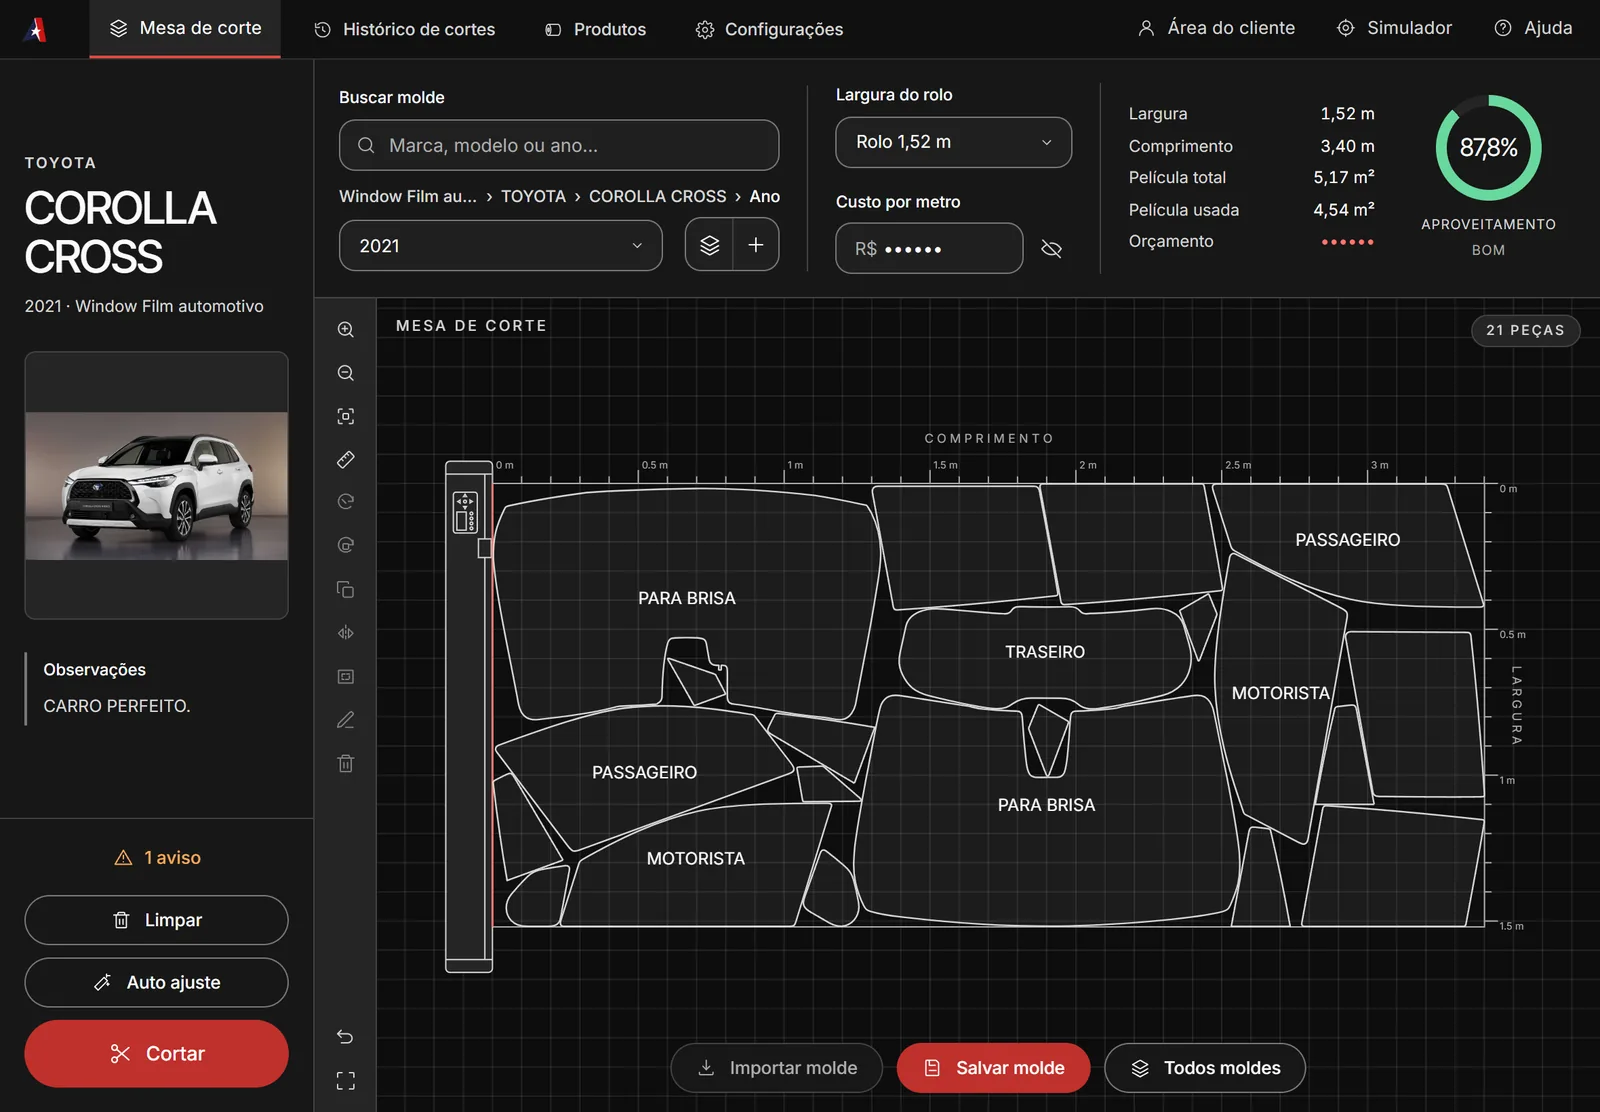Open Todos moldes button
The height and width of the screenshot is (1112, 1600).
coord(1205,1068)
